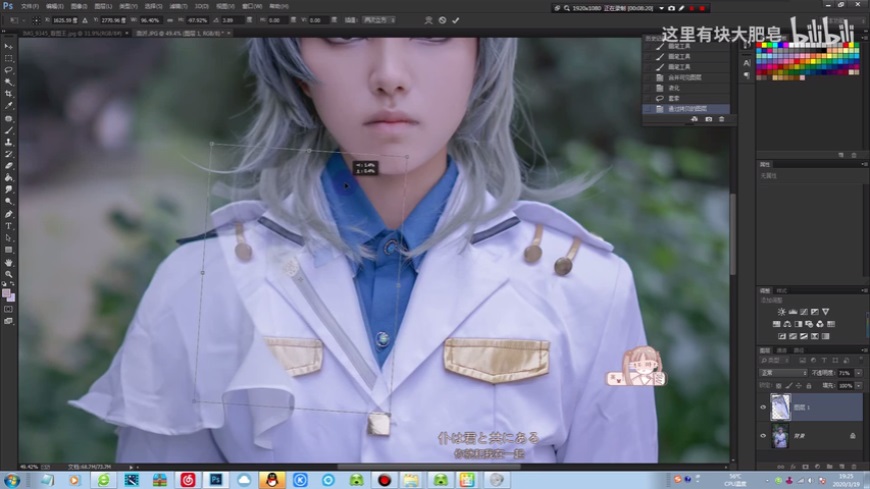Delete current state in History panel
This screenshot has height=489, width=870.
click(721, 119)
